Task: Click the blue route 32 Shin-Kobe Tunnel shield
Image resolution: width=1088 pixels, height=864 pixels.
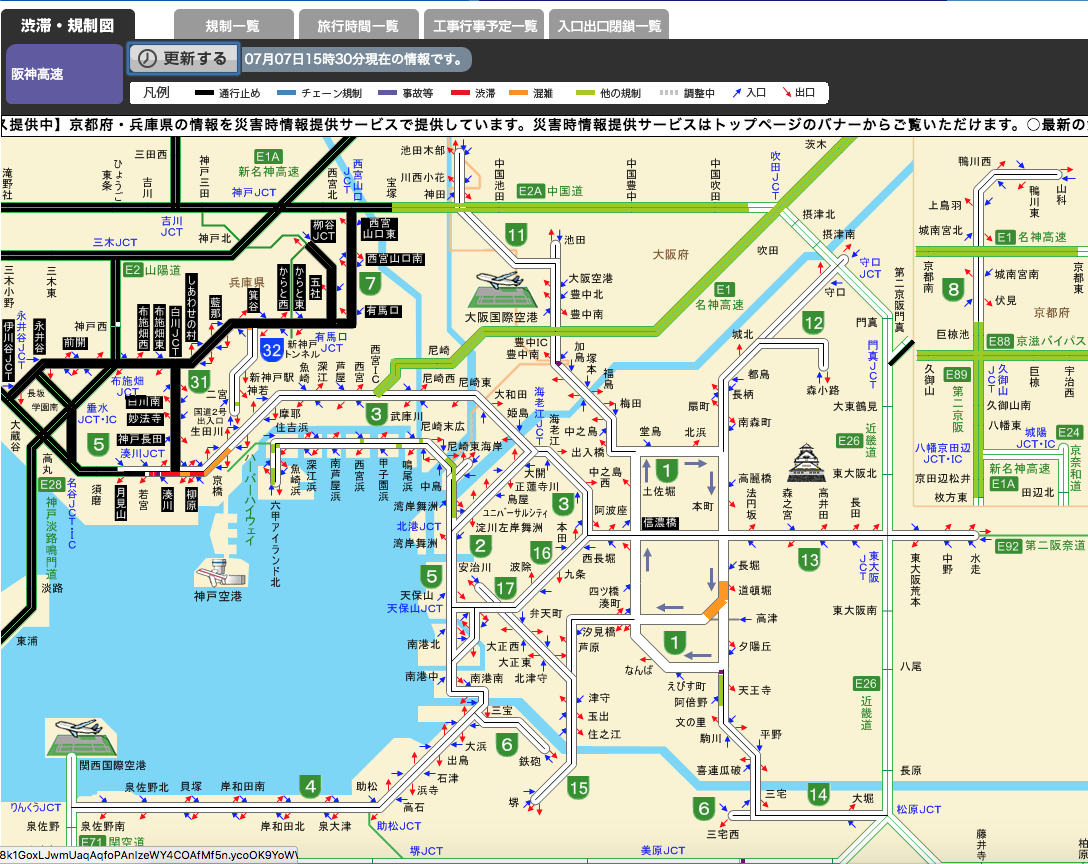Action: coord(270,350)
